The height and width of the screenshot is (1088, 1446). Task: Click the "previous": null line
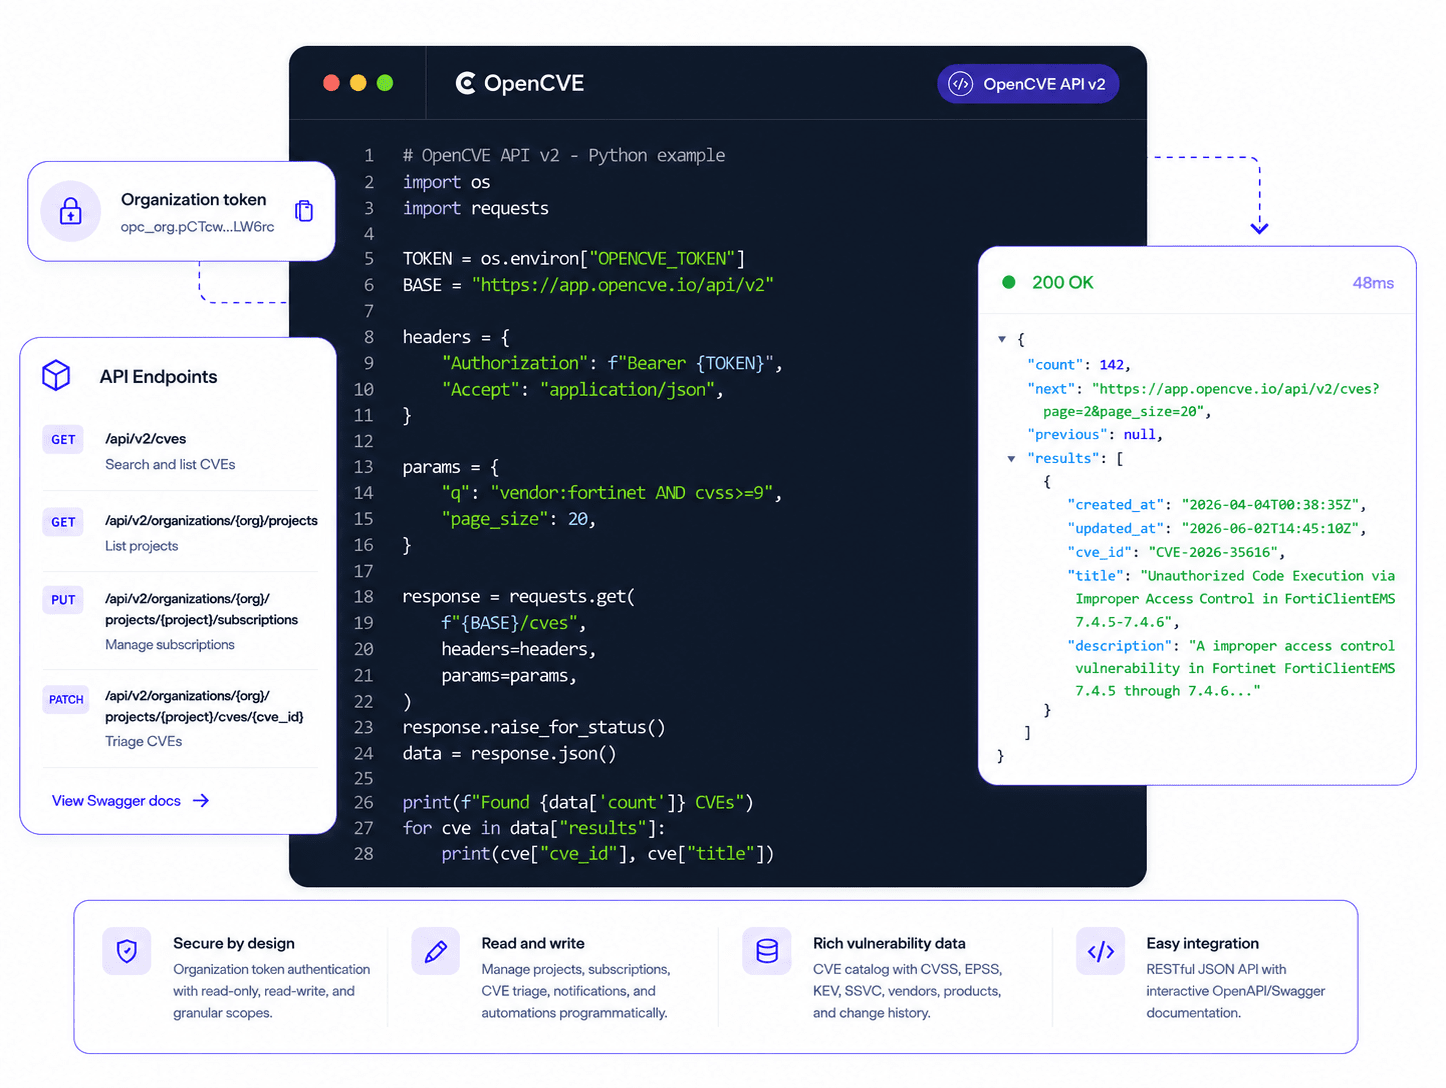pyautogui.click(x=1095, y=435)
